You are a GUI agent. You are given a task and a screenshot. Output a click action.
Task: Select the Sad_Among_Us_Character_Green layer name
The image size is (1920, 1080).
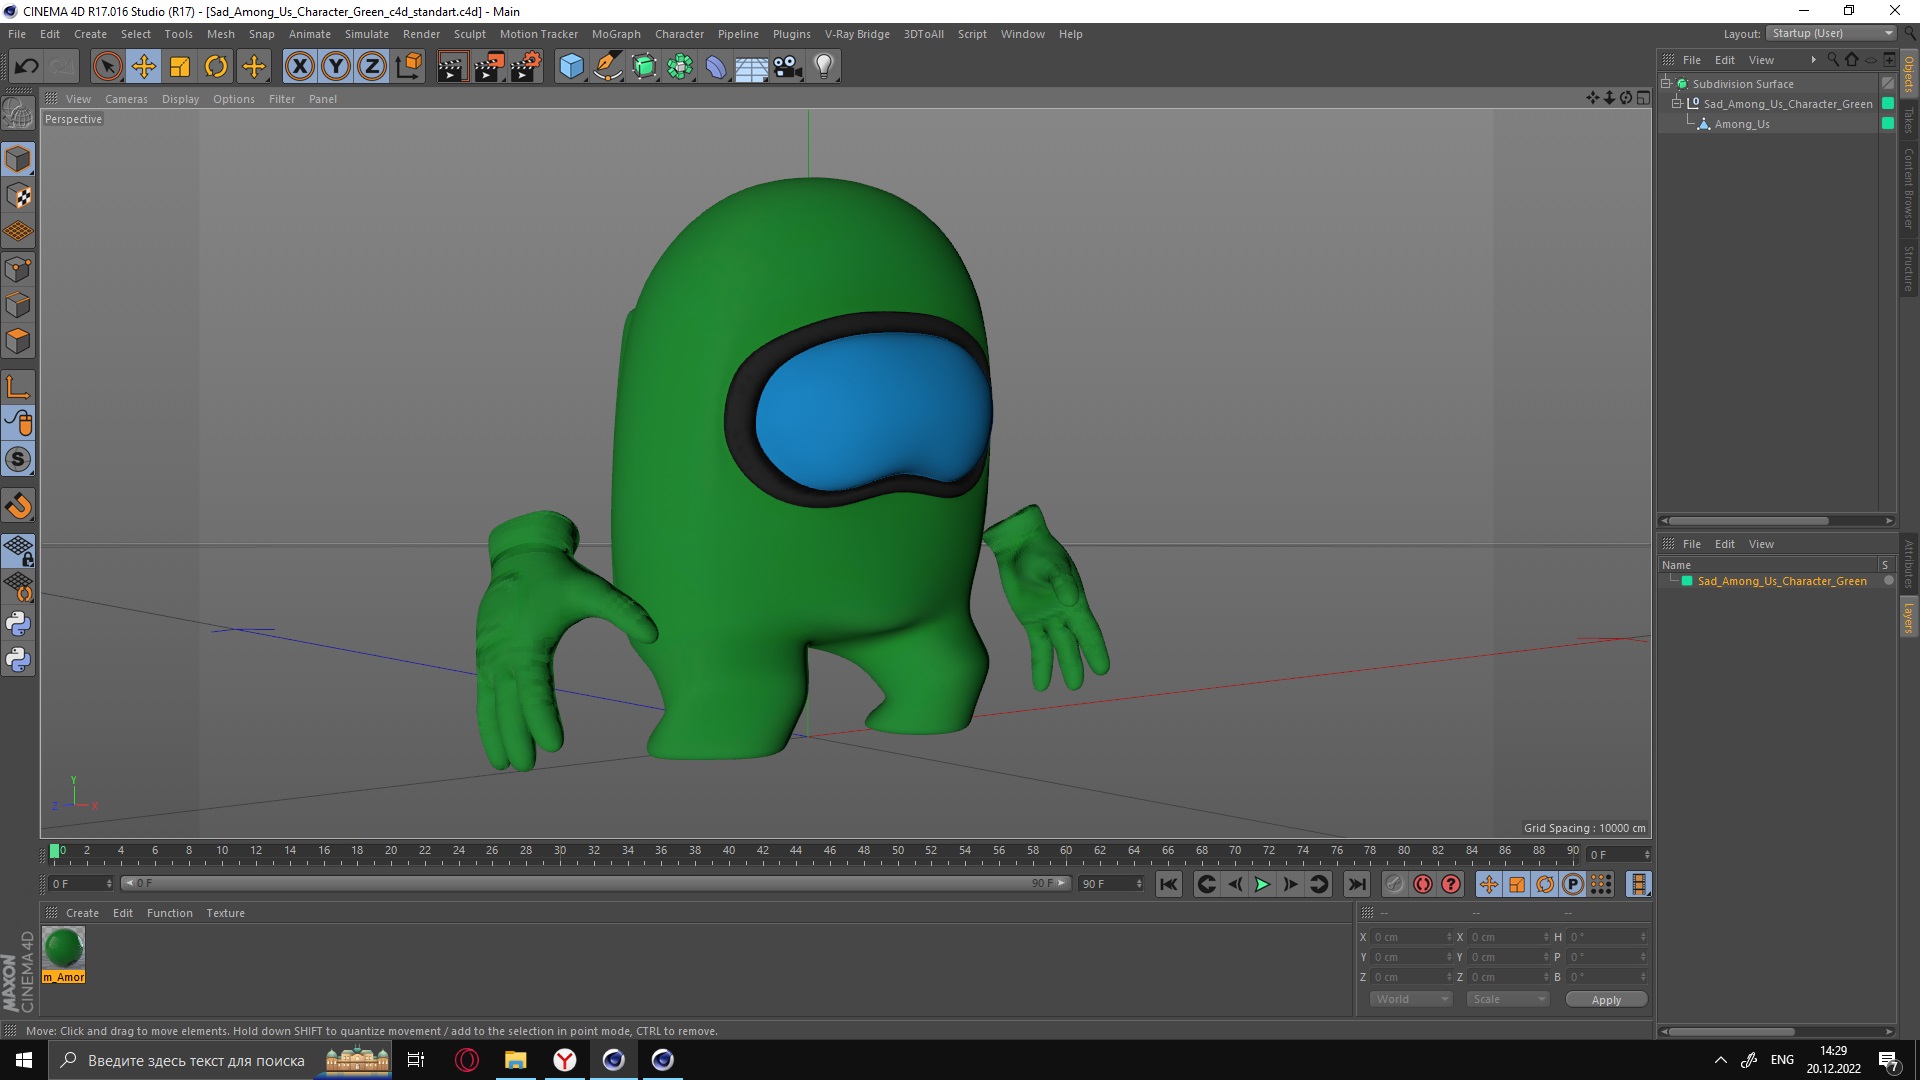pos(1781,581)
